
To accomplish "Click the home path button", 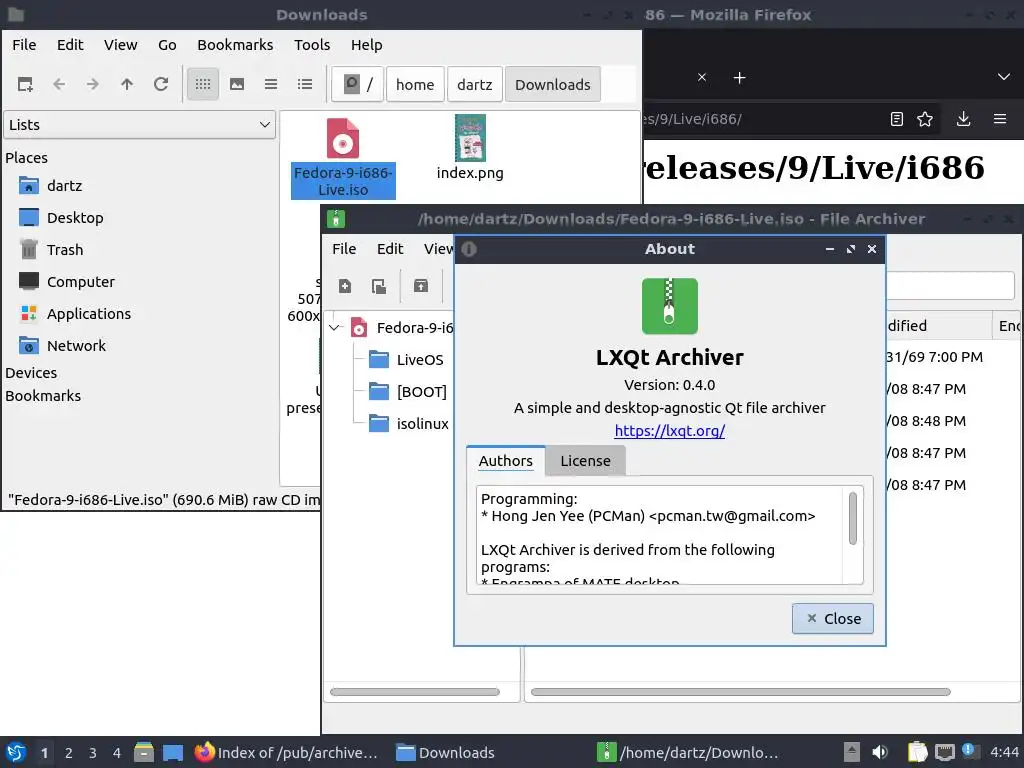I will point(415,84).
